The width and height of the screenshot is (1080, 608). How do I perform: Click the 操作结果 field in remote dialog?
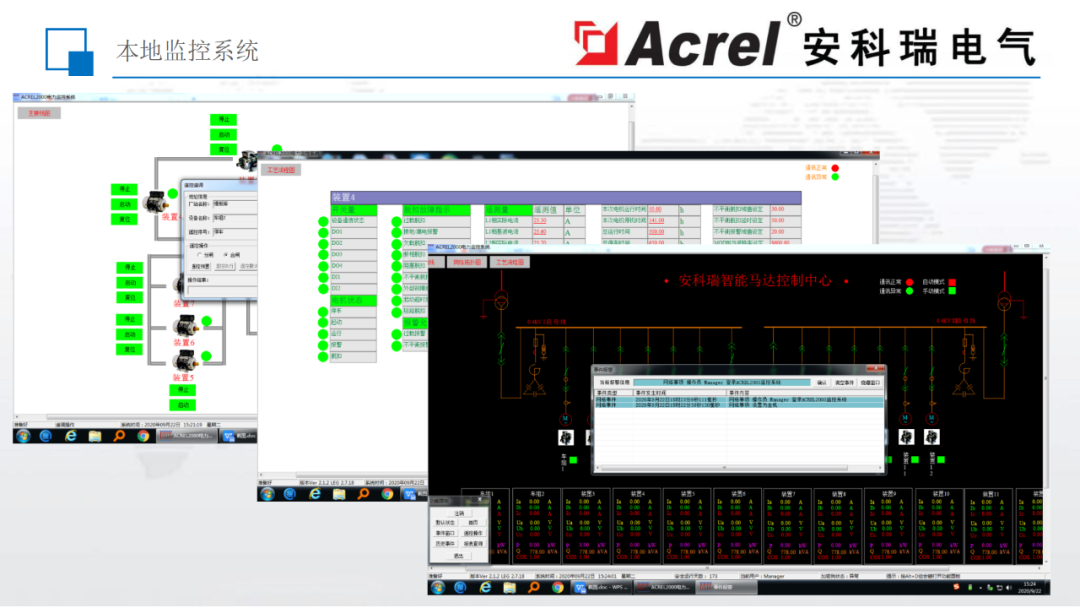point(222,291)
